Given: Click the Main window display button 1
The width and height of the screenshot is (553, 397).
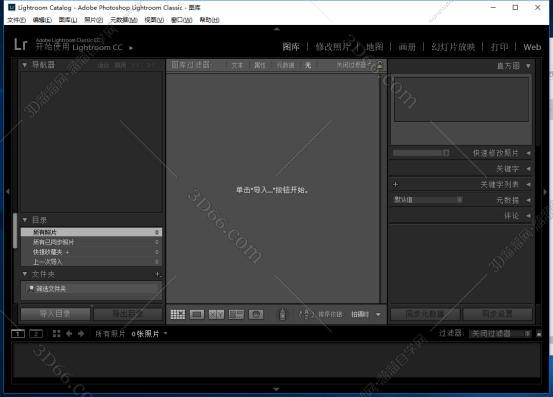Looking at the screenshot, I should [x=18, y=334].
